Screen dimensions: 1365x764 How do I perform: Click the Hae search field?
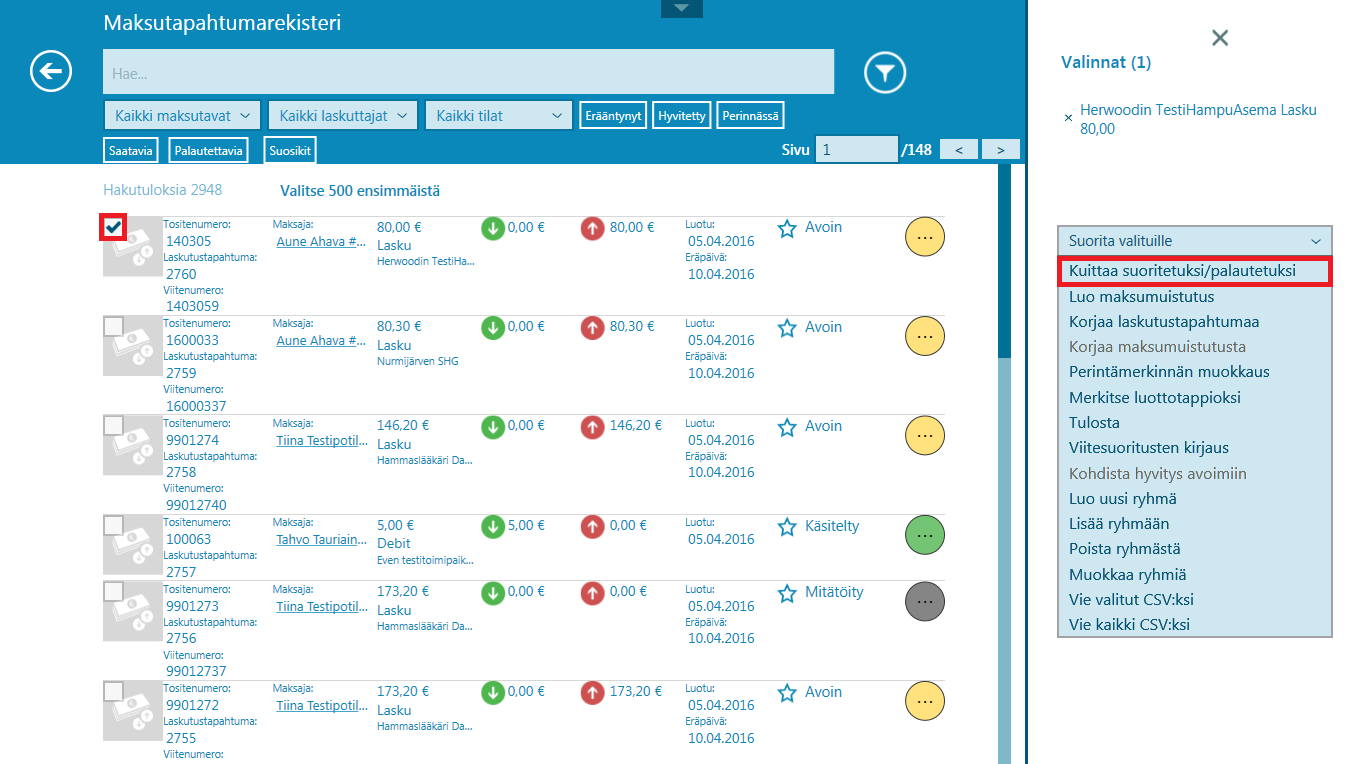[468, 73]
